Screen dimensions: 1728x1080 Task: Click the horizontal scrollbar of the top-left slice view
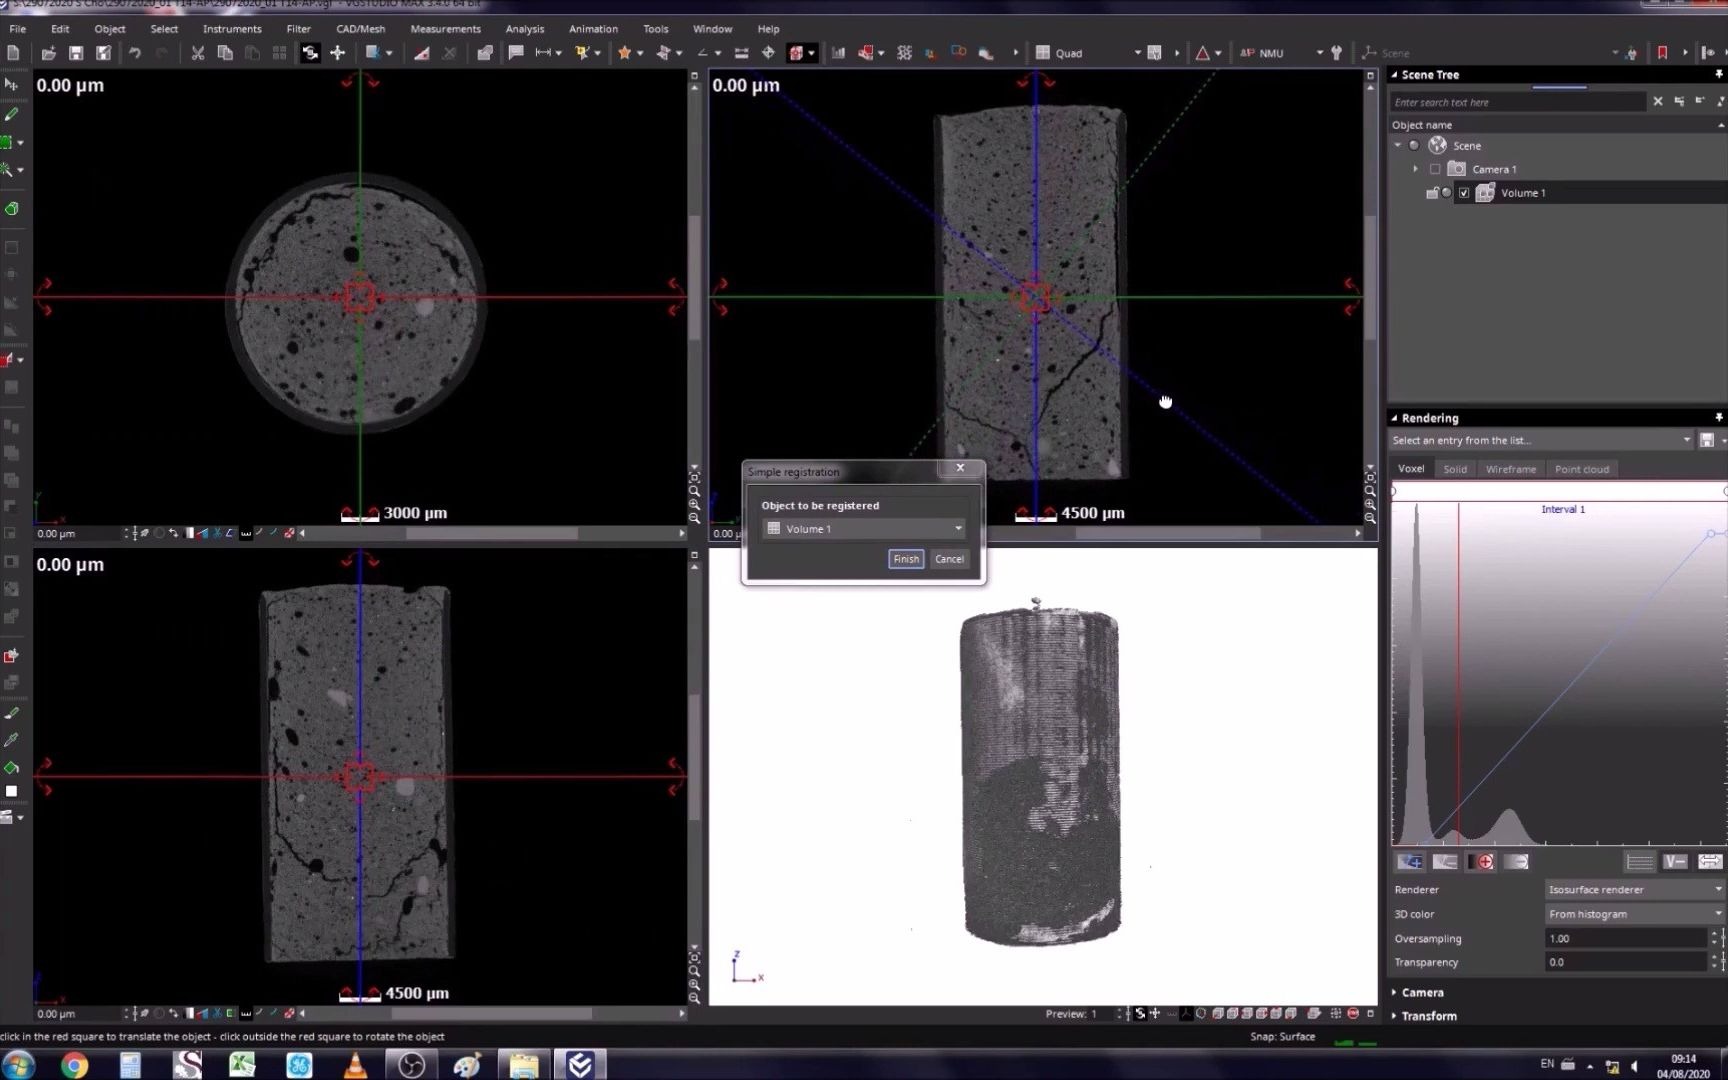492,534
